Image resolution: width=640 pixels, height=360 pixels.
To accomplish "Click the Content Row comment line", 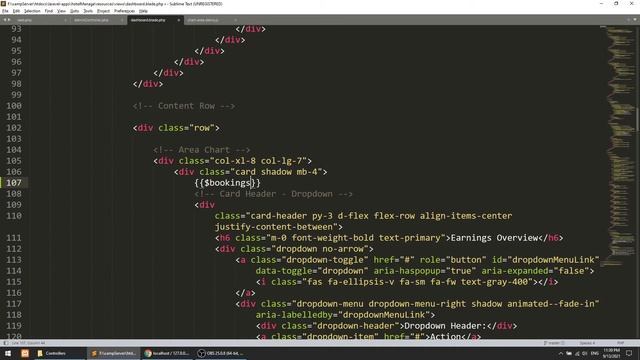I will pyautogui.click(x=184, y=106).
